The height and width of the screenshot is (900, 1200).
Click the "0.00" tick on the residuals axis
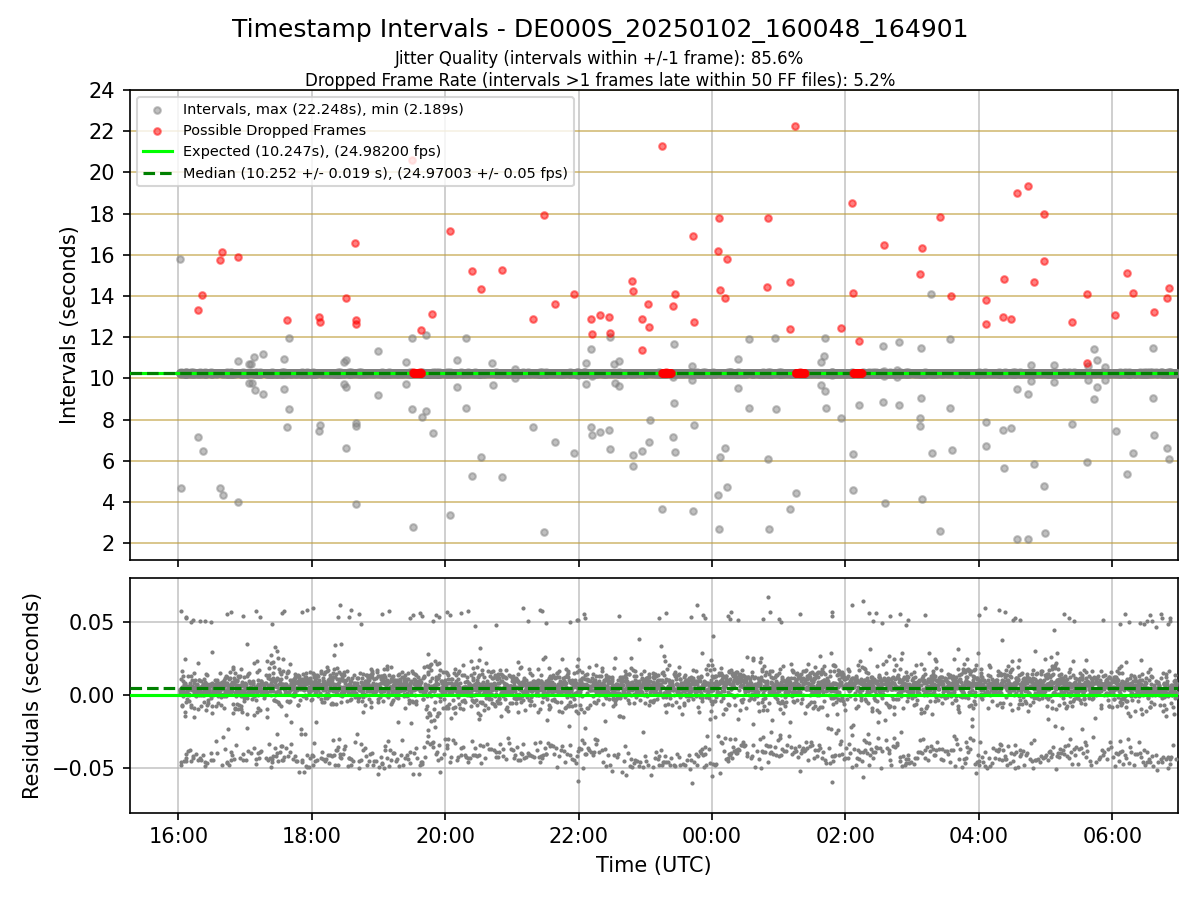94,695
